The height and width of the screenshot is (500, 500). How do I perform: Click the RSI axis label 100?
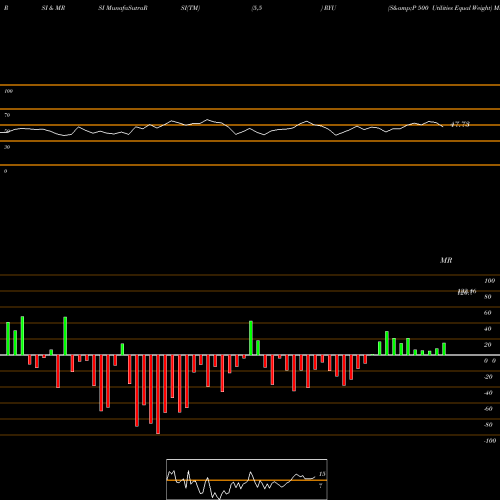coord(8,91)
